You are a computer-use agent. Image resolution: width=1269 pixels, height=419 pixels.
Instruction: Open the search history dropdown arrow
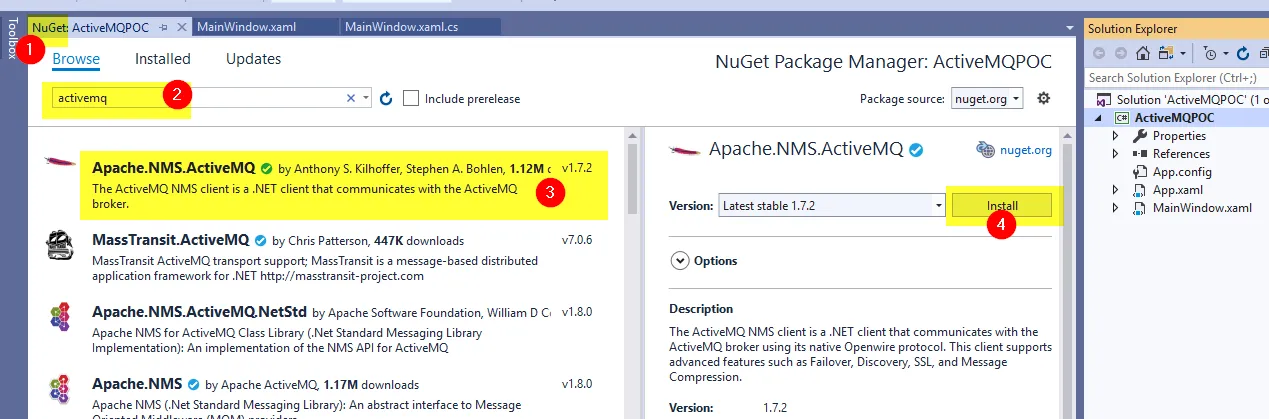(366, 98)
